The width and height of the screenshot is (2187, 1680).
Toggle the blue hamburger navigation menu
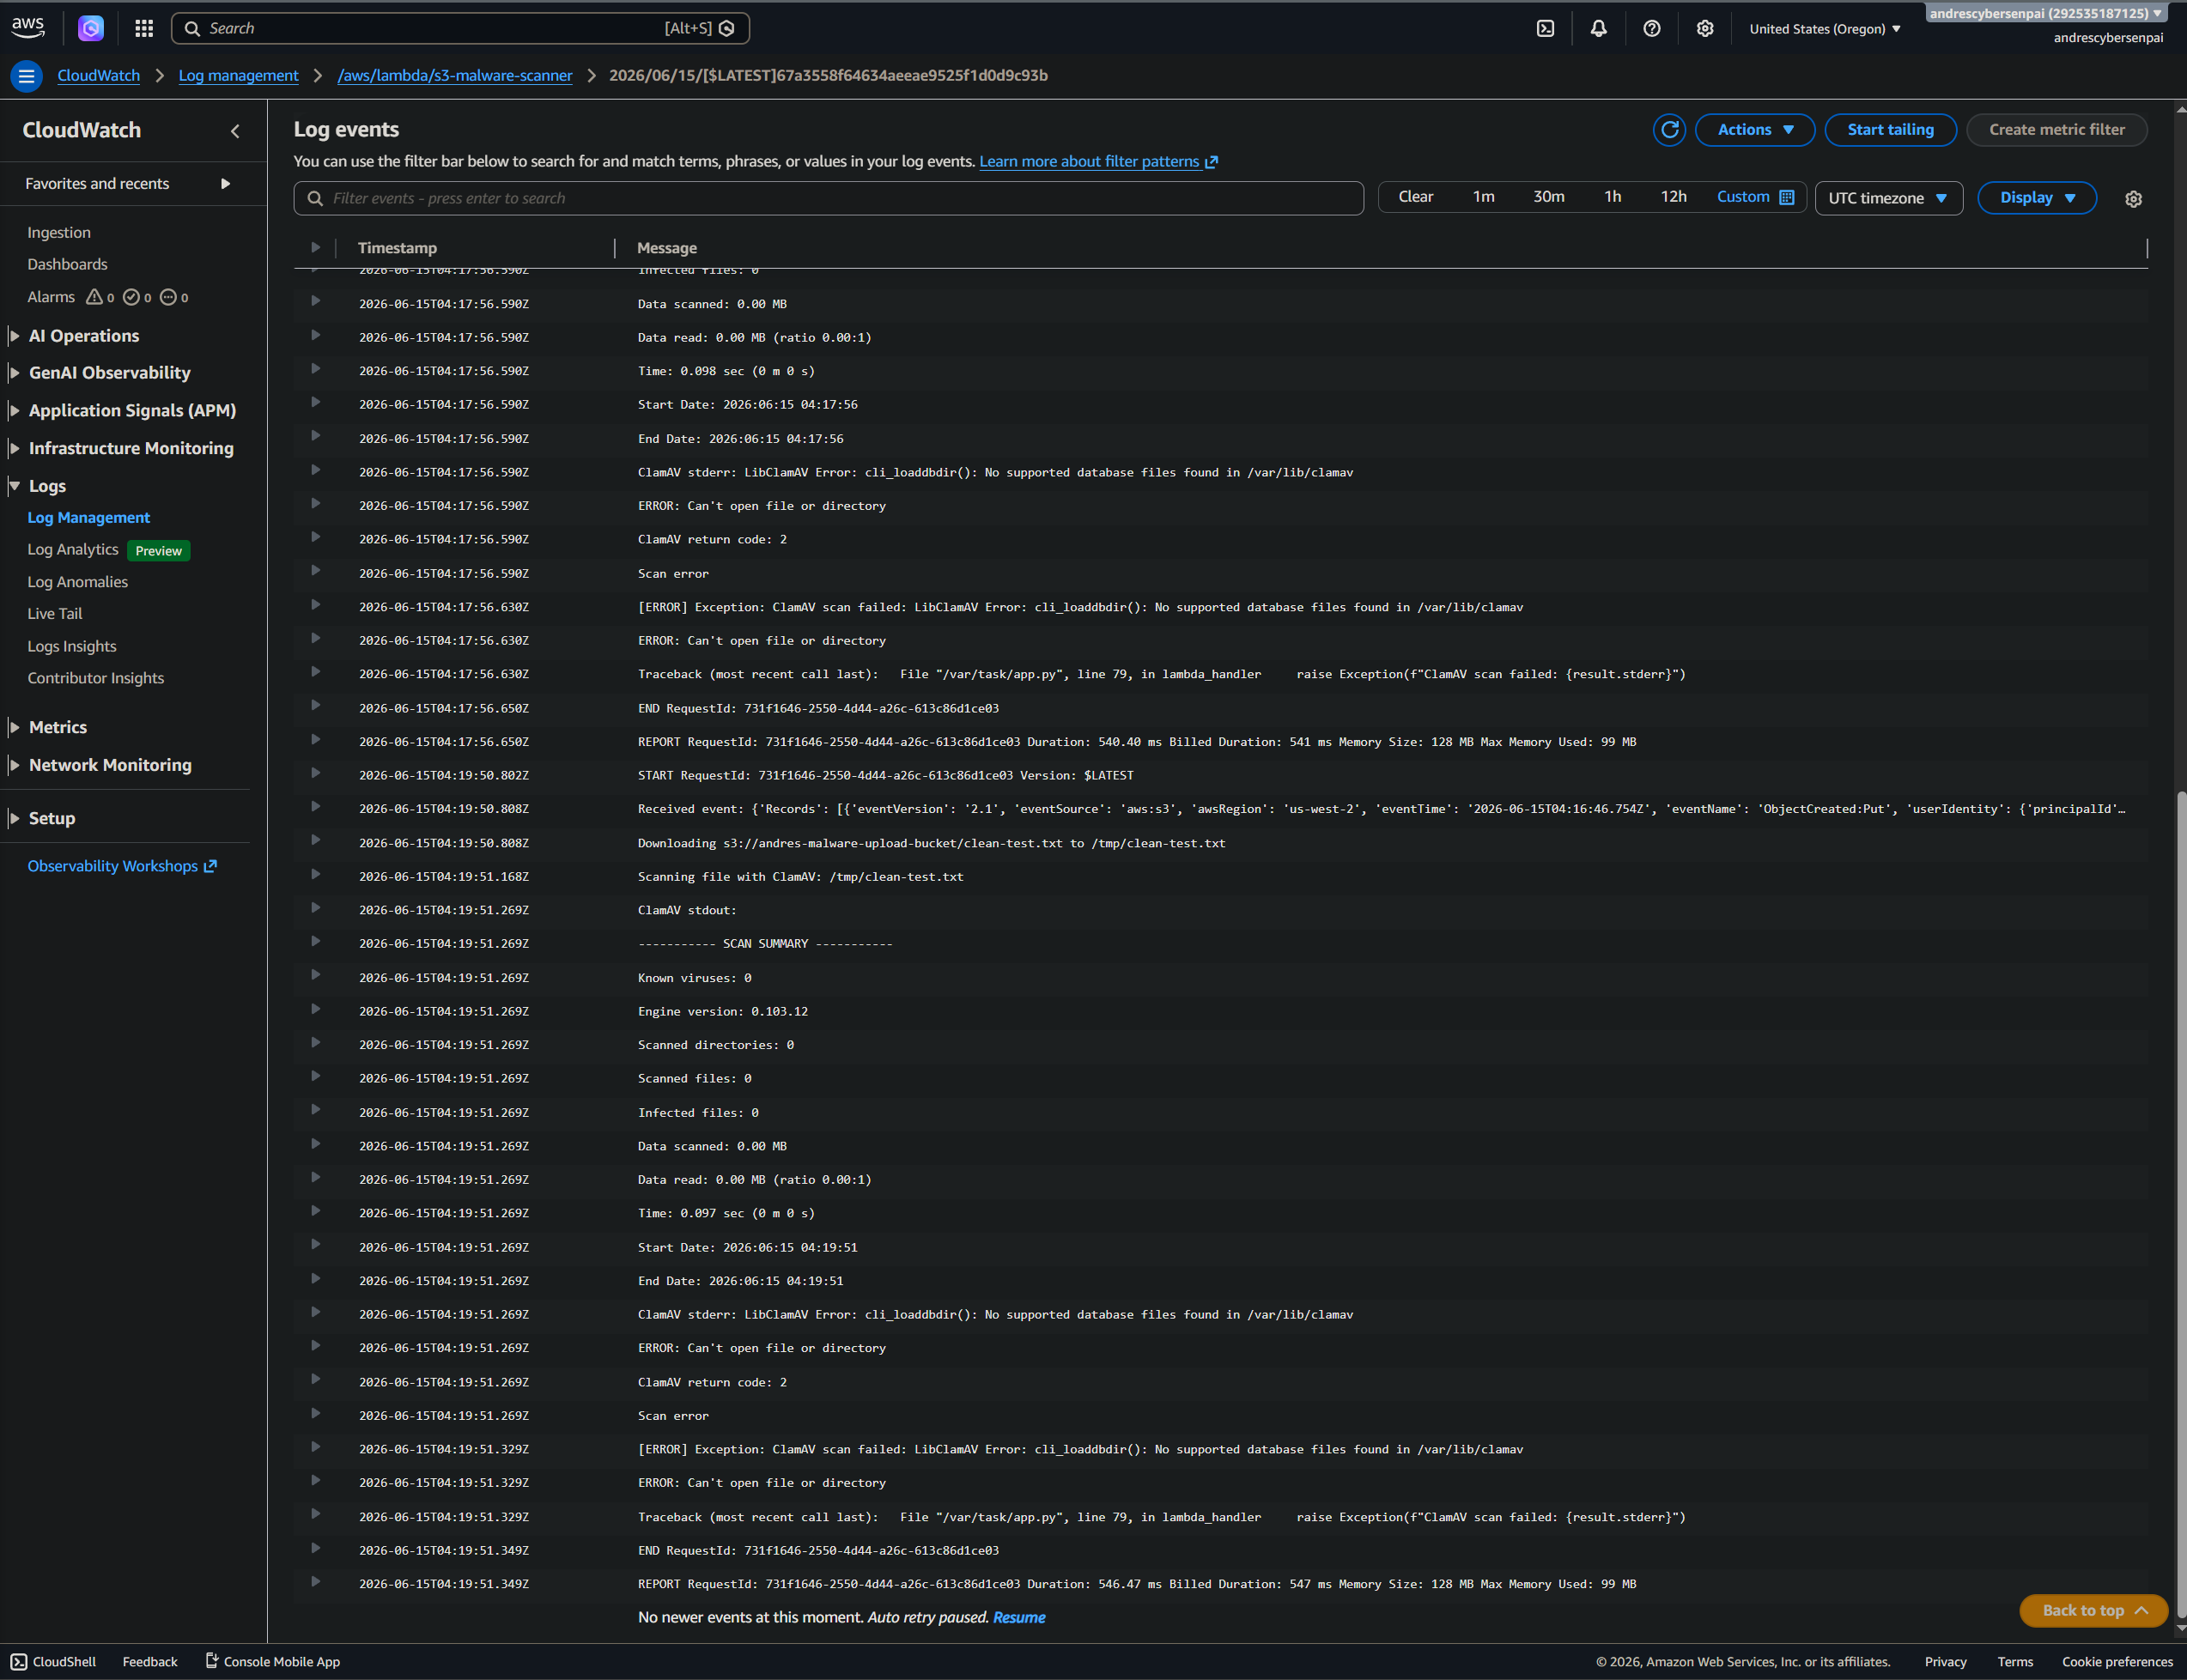tap(27, 76)
